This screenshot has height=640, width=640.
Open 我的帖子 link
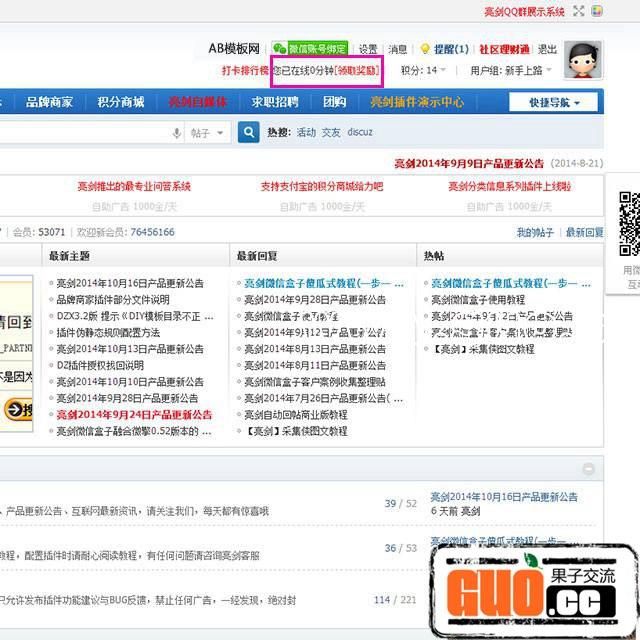pos(535,232)
